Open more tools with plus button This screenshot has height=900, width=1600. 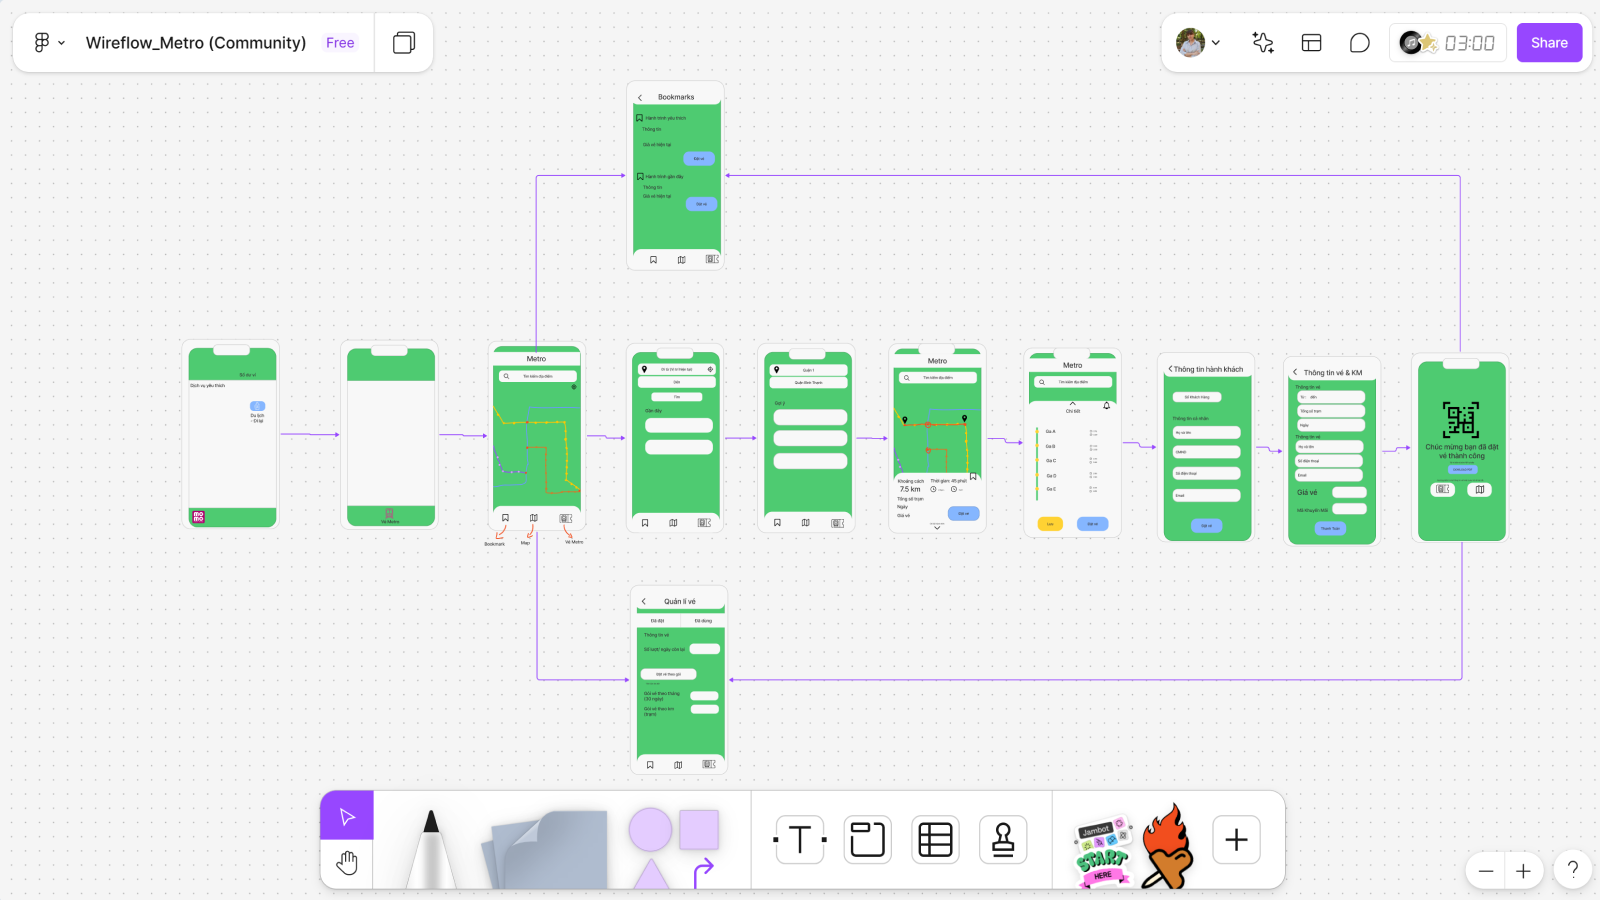pos(1236,840)
